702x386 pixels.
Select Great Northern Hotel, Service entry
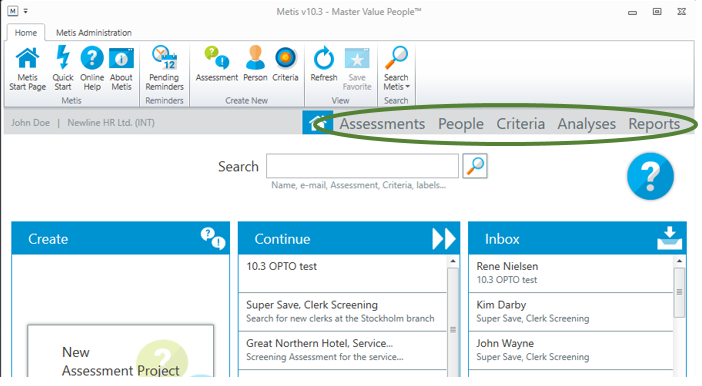pyautogui.click(x=342, y=351)
